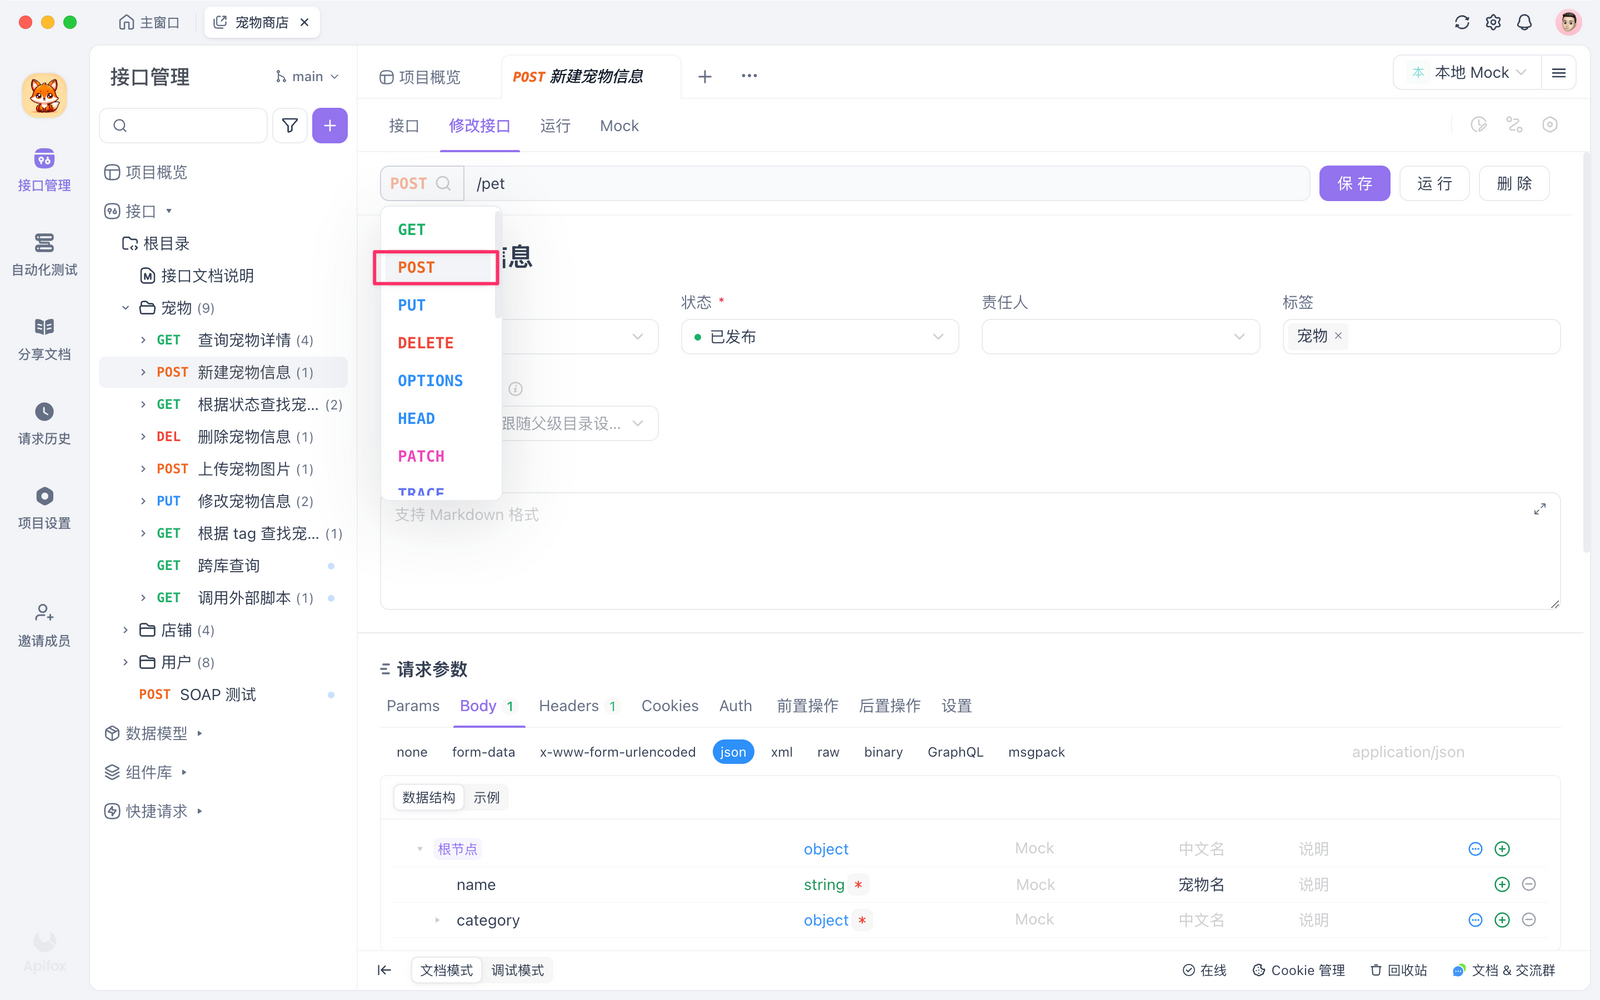The width and height of the screenshot is (1600, 1000).
Task: Click the 删除 button
Action: 1513,183
